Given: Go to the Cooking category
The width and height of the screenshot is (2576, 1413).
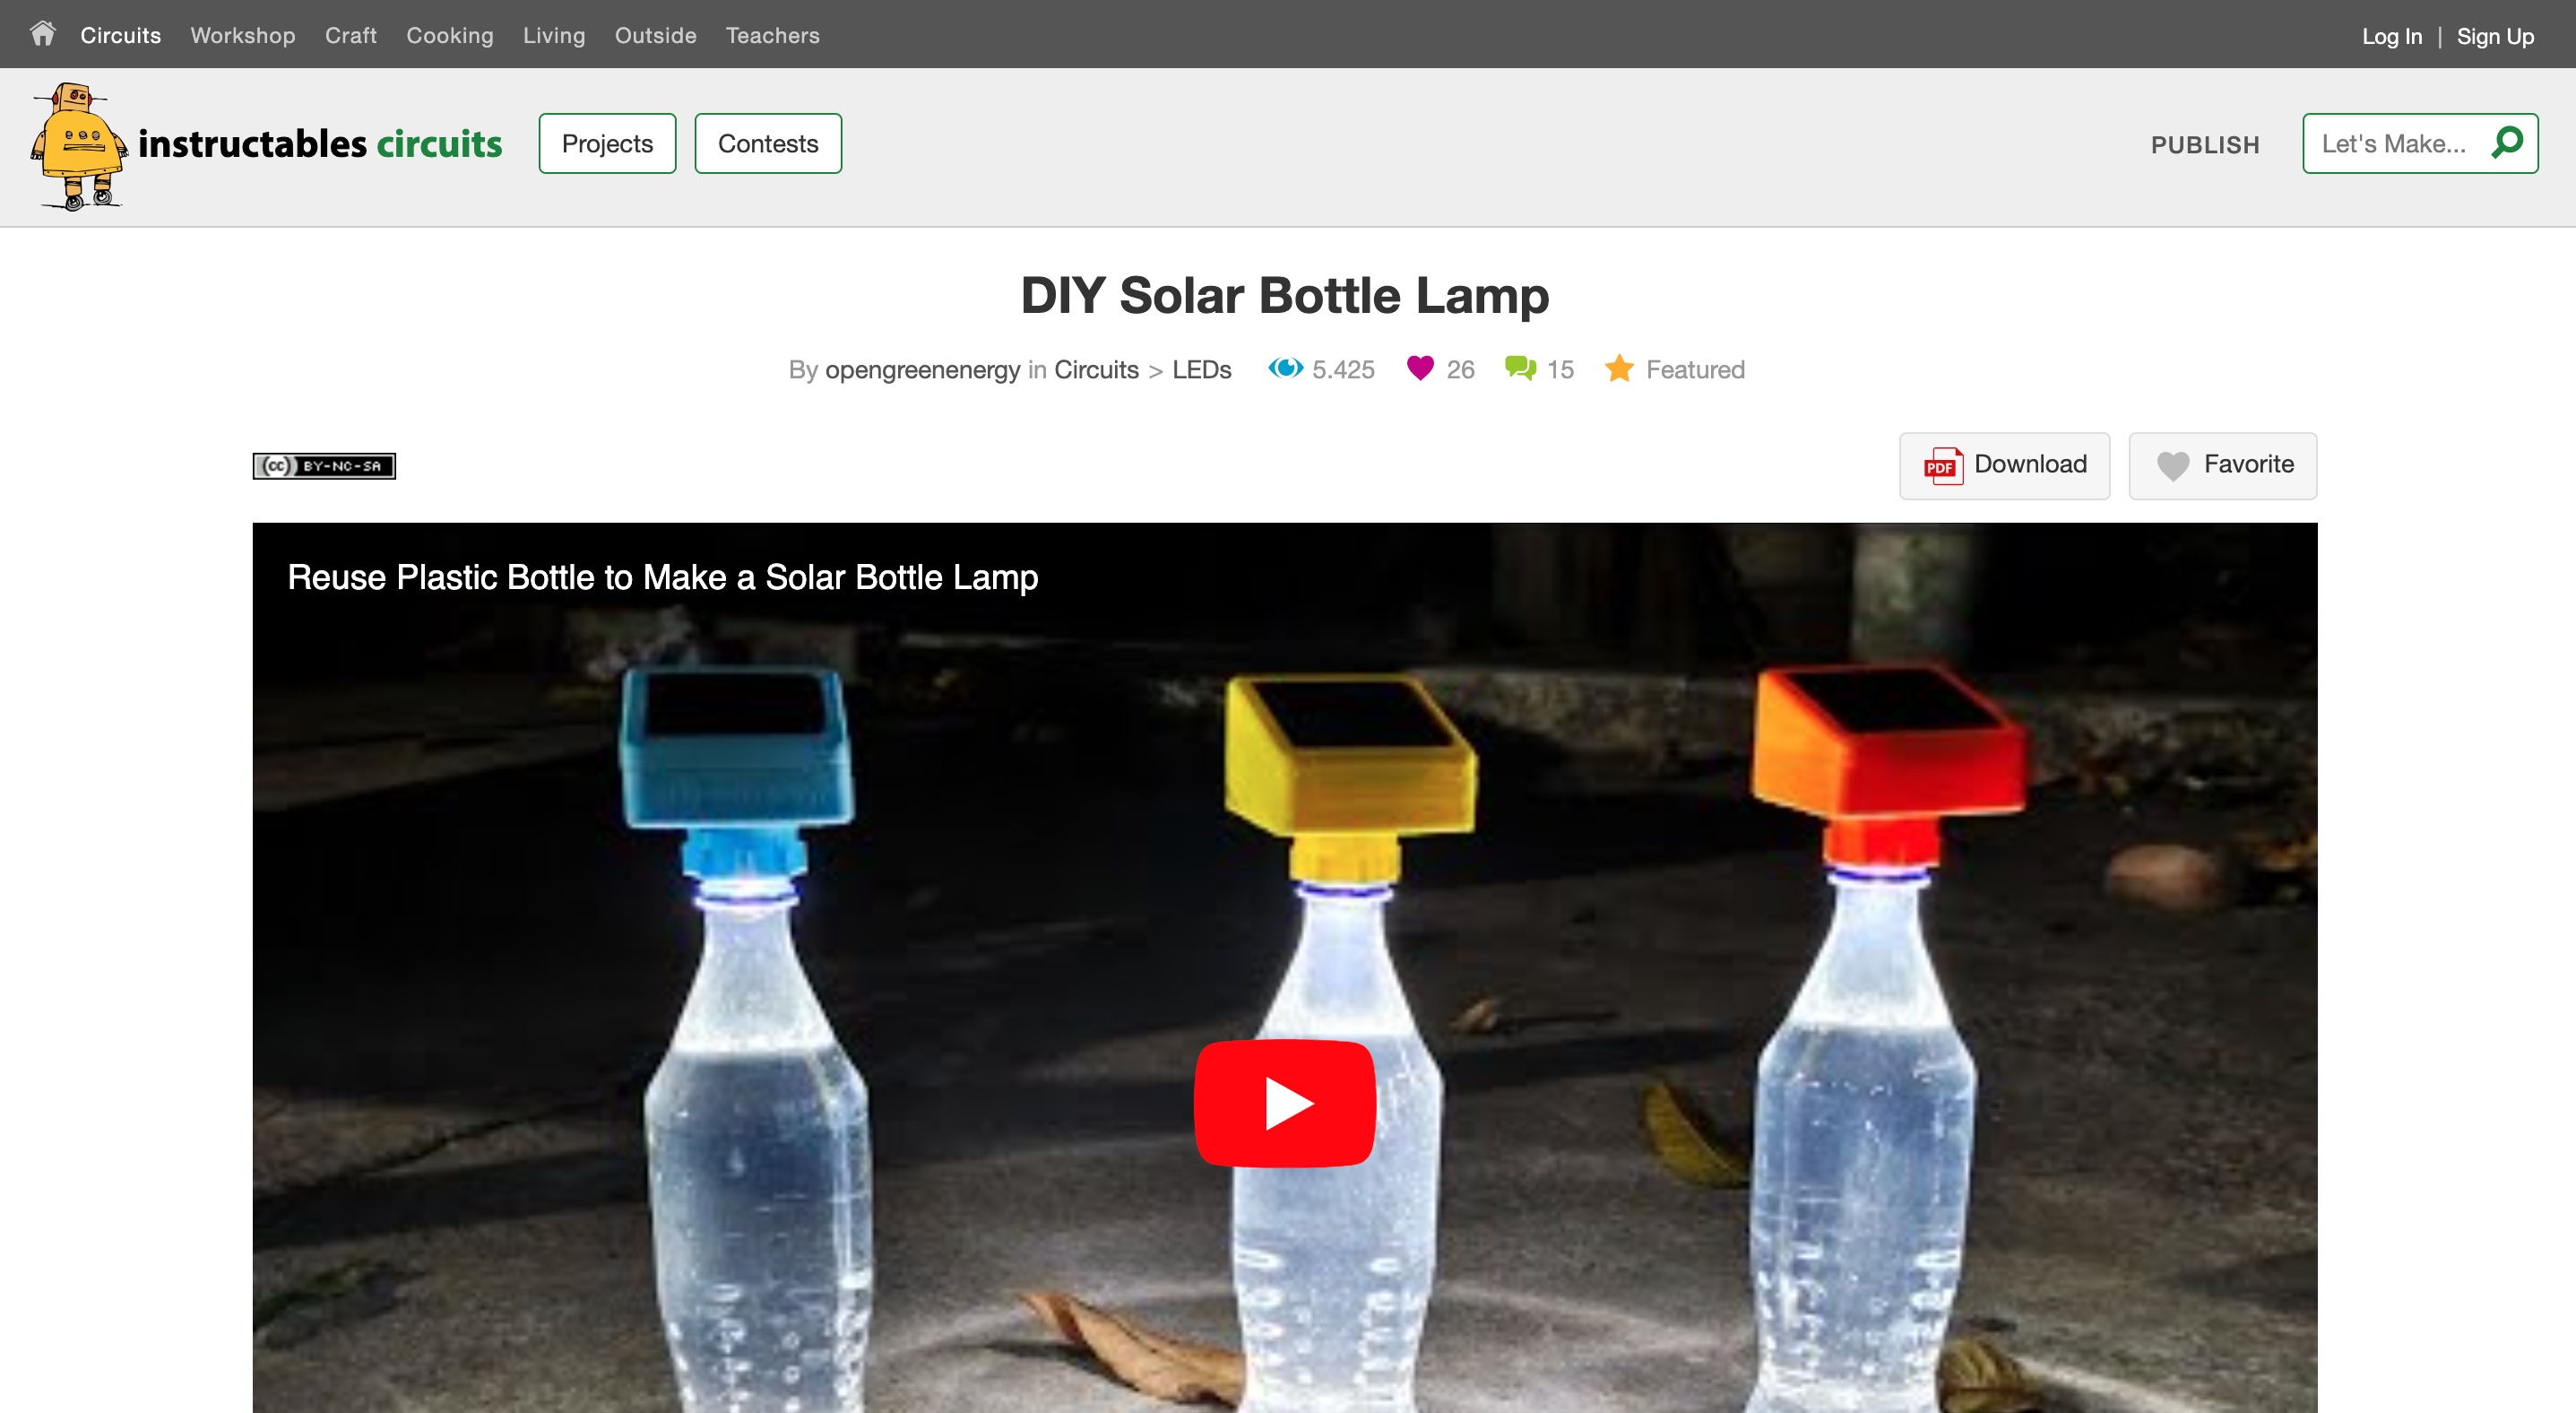Looking at the screenshot, I should (x=450, y=35).
